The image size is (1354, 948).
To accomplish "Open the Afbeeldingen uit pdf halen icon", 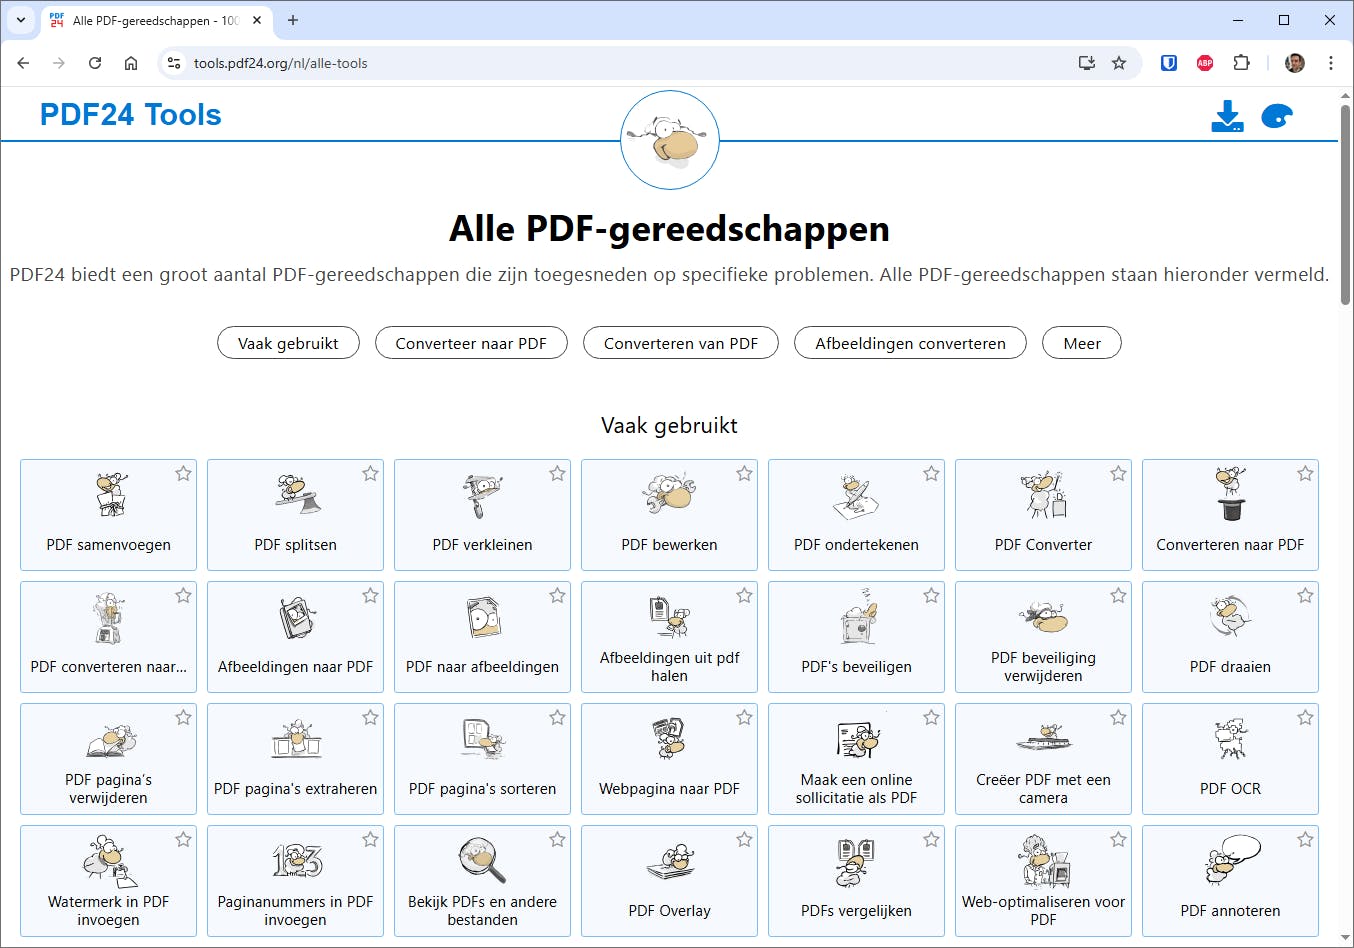I will click(670, 615).
